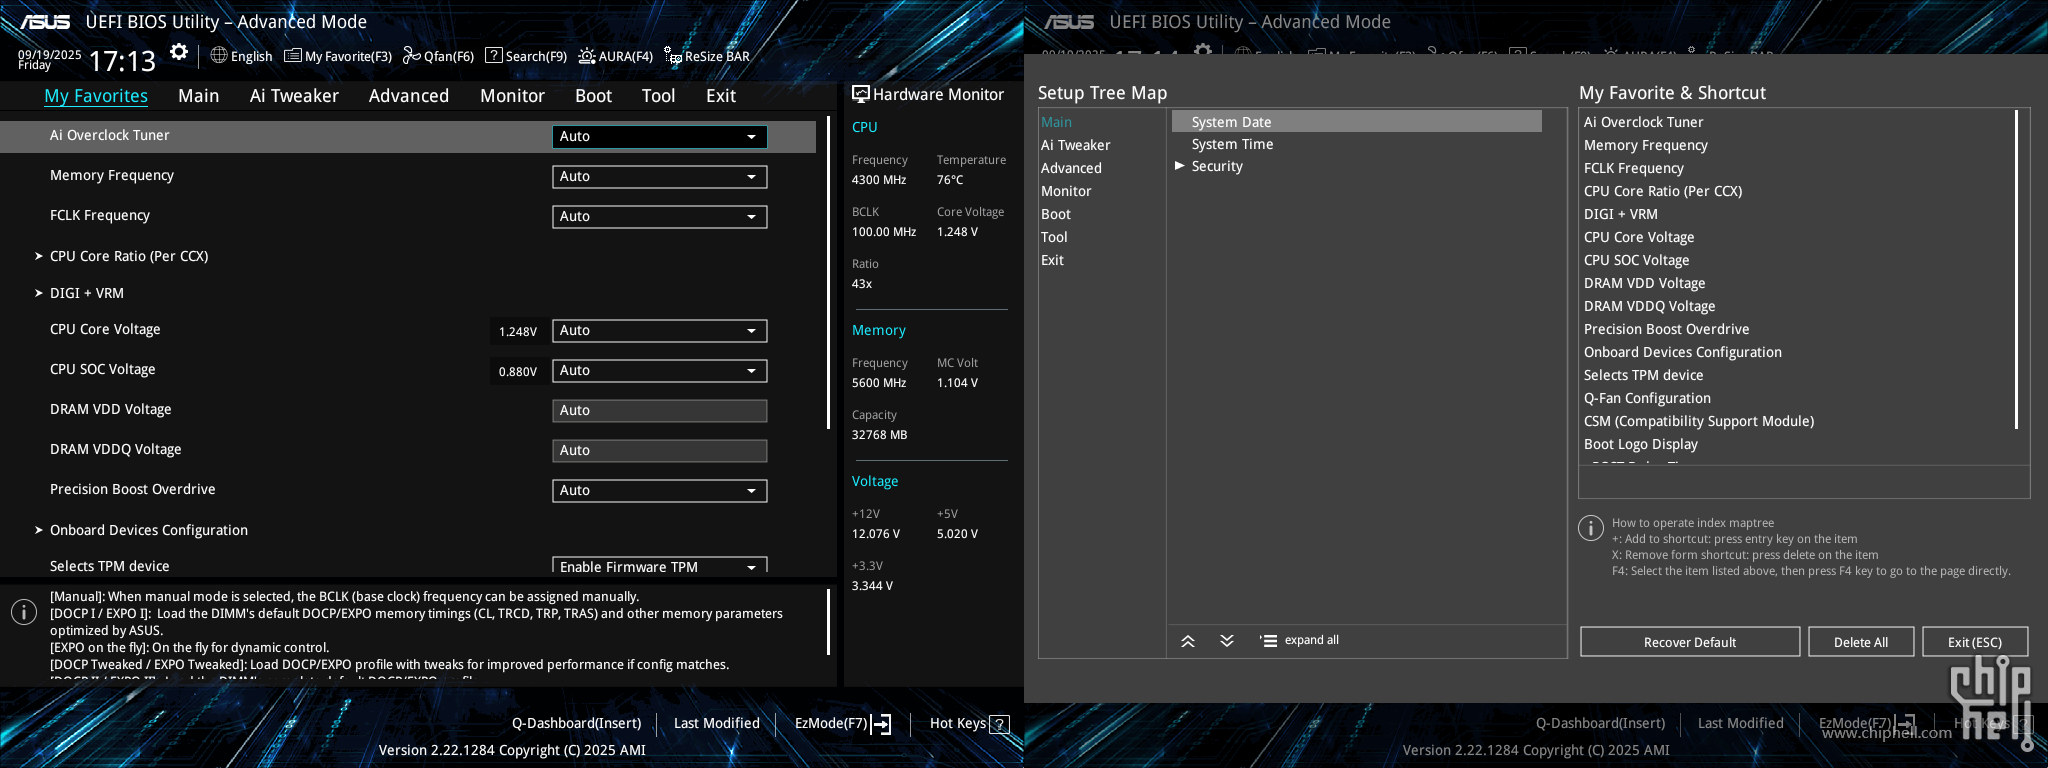Open AURA(F4) lighting toggle
This screenshot has height=768, width=2048.
pyautogui.click(x=615, y=56)
